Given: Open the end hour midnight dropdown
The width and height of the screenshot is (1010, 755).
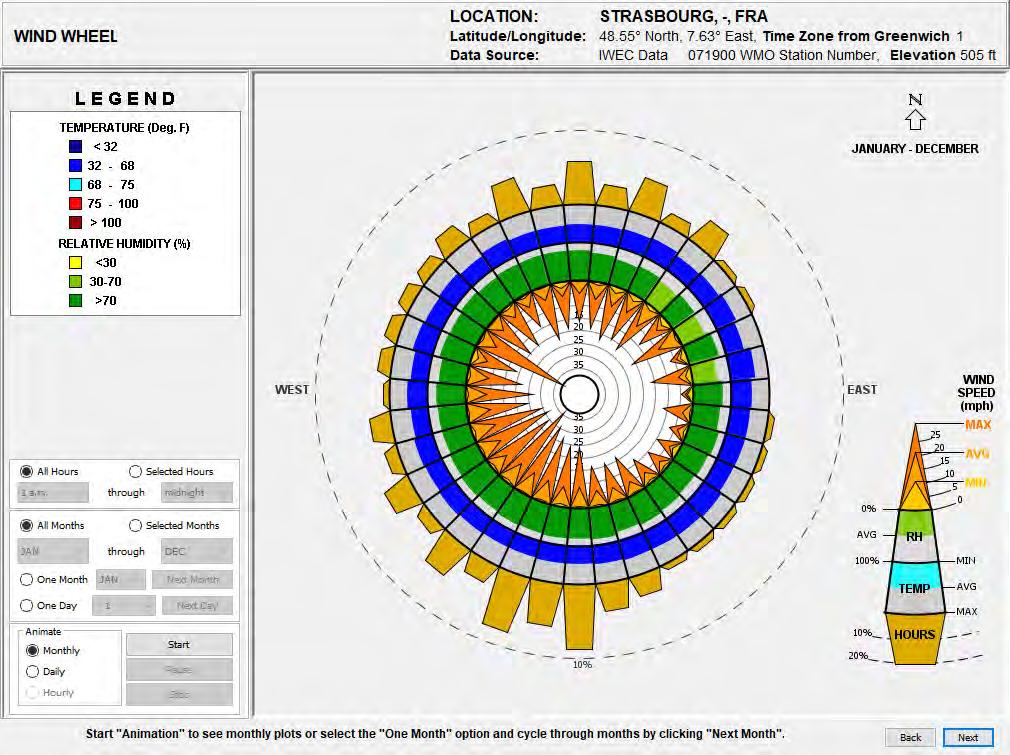Looking at the screenshot, I should click(x=196, y=493).
